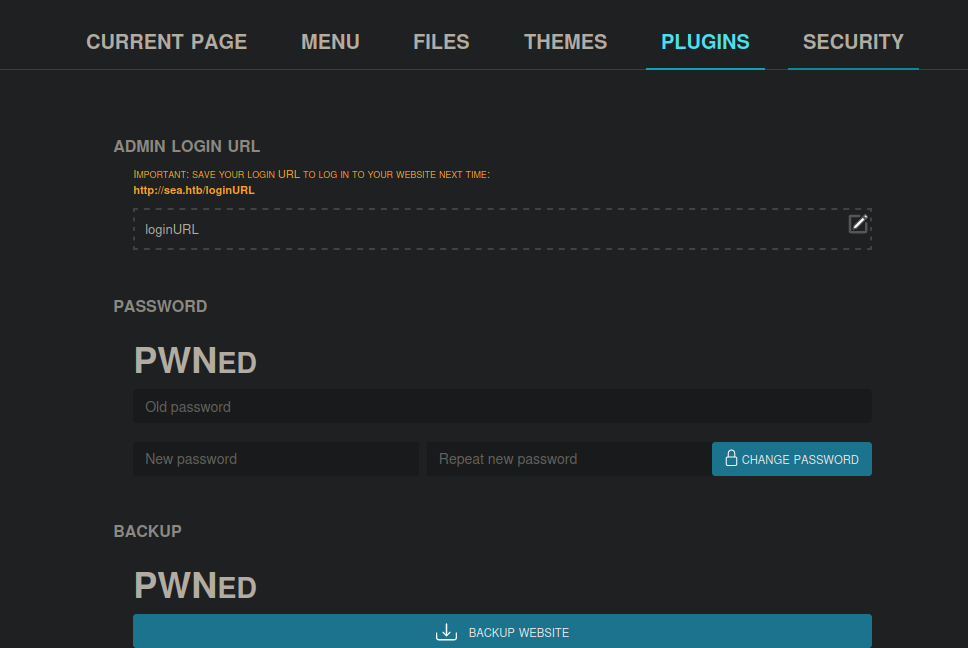
Task: Open the Current Page tab
Action: pos(166,42)
